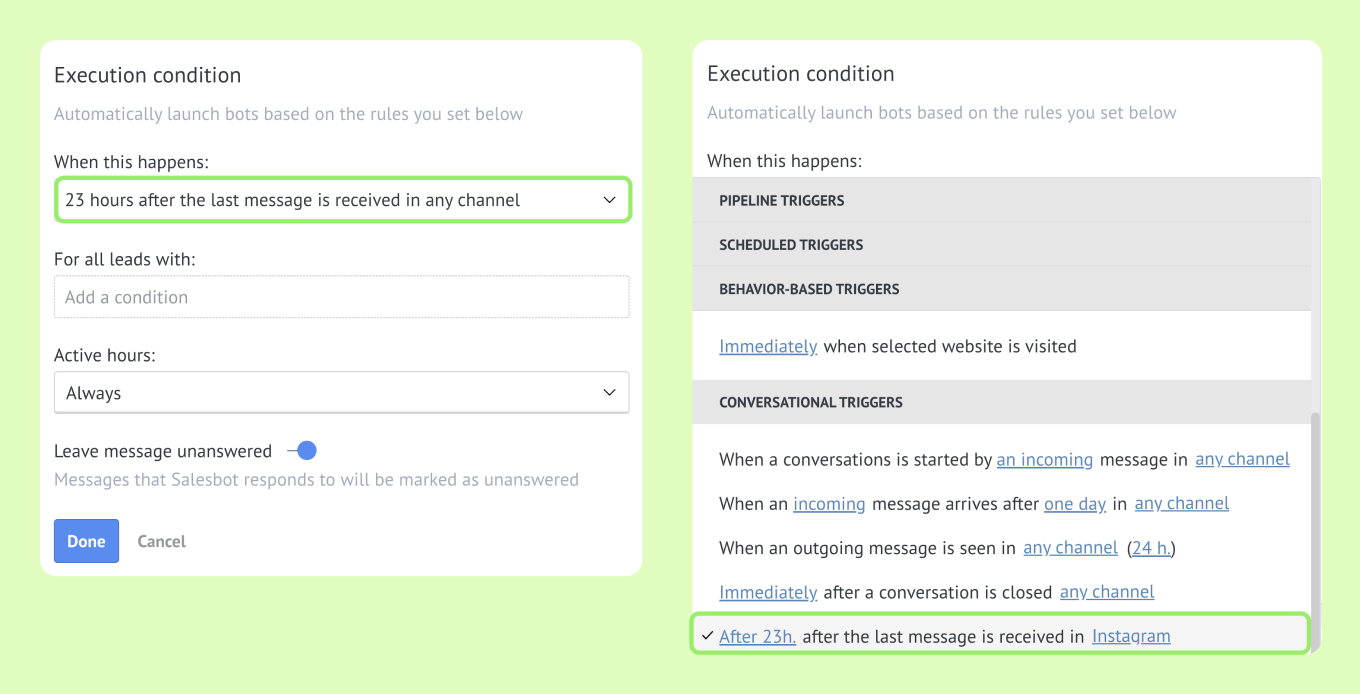
Task: Click the checkmark beside 'After 23h.' option
Action: (707, 636)
